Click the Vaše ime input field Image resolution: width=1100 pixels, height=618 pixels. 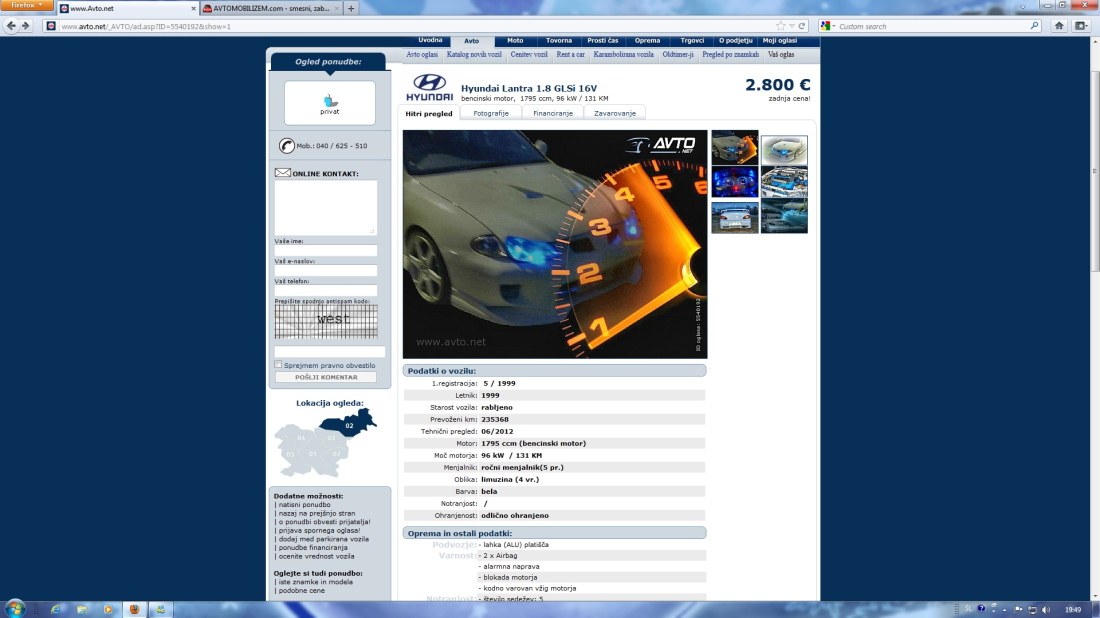[x=326, y=250]
